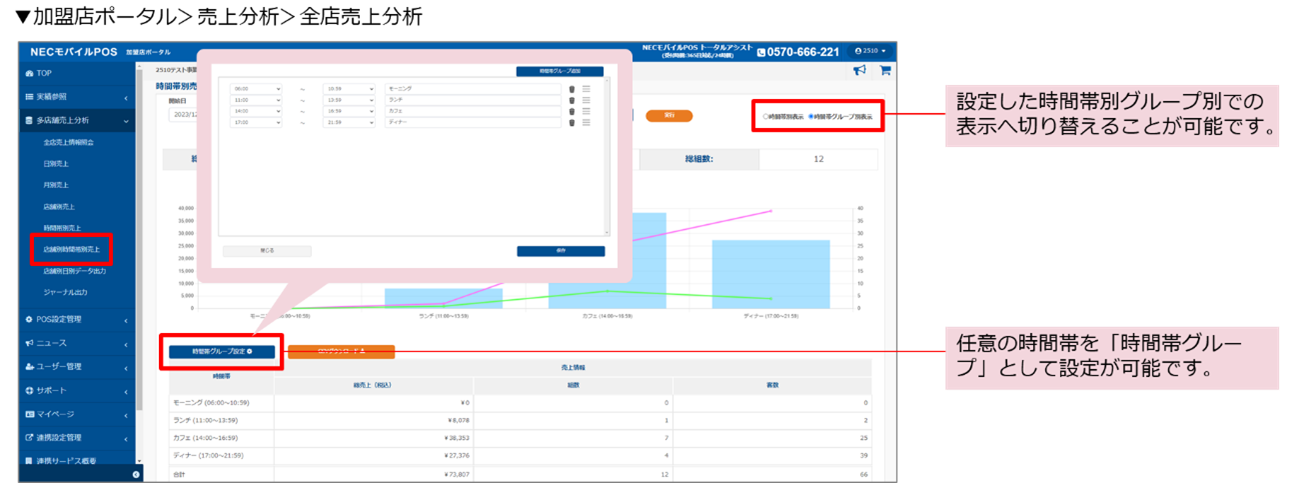Image resolution: width=1299 pixels, height=483 pixels.
Task: Click the 総売上(税込) column header
Action: tap(373, 383)
